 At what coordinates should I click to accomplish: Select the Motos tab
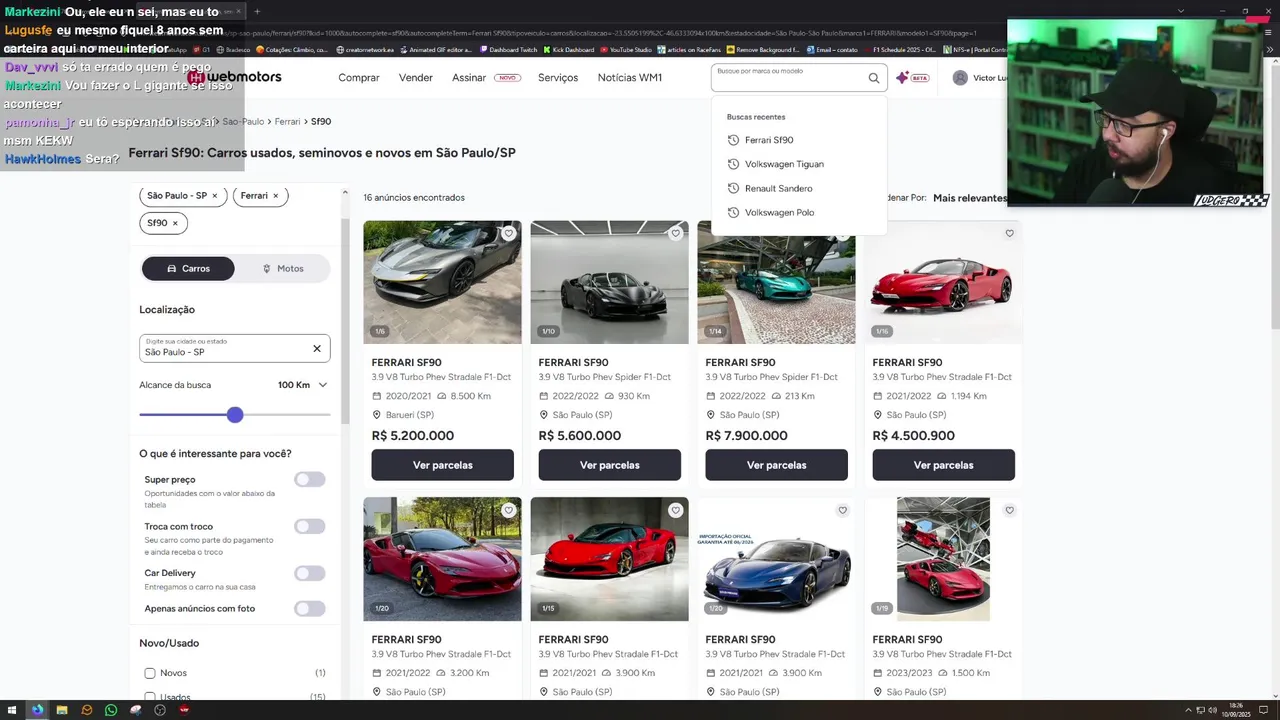pyautogui.click(x=283, y=269)
